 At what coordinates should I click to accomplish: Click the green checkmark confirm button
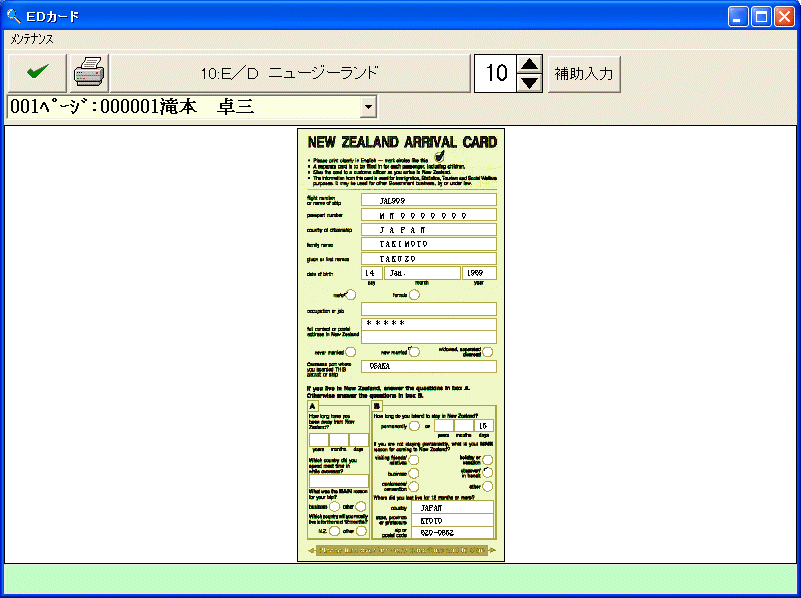[x=38, y=73]
